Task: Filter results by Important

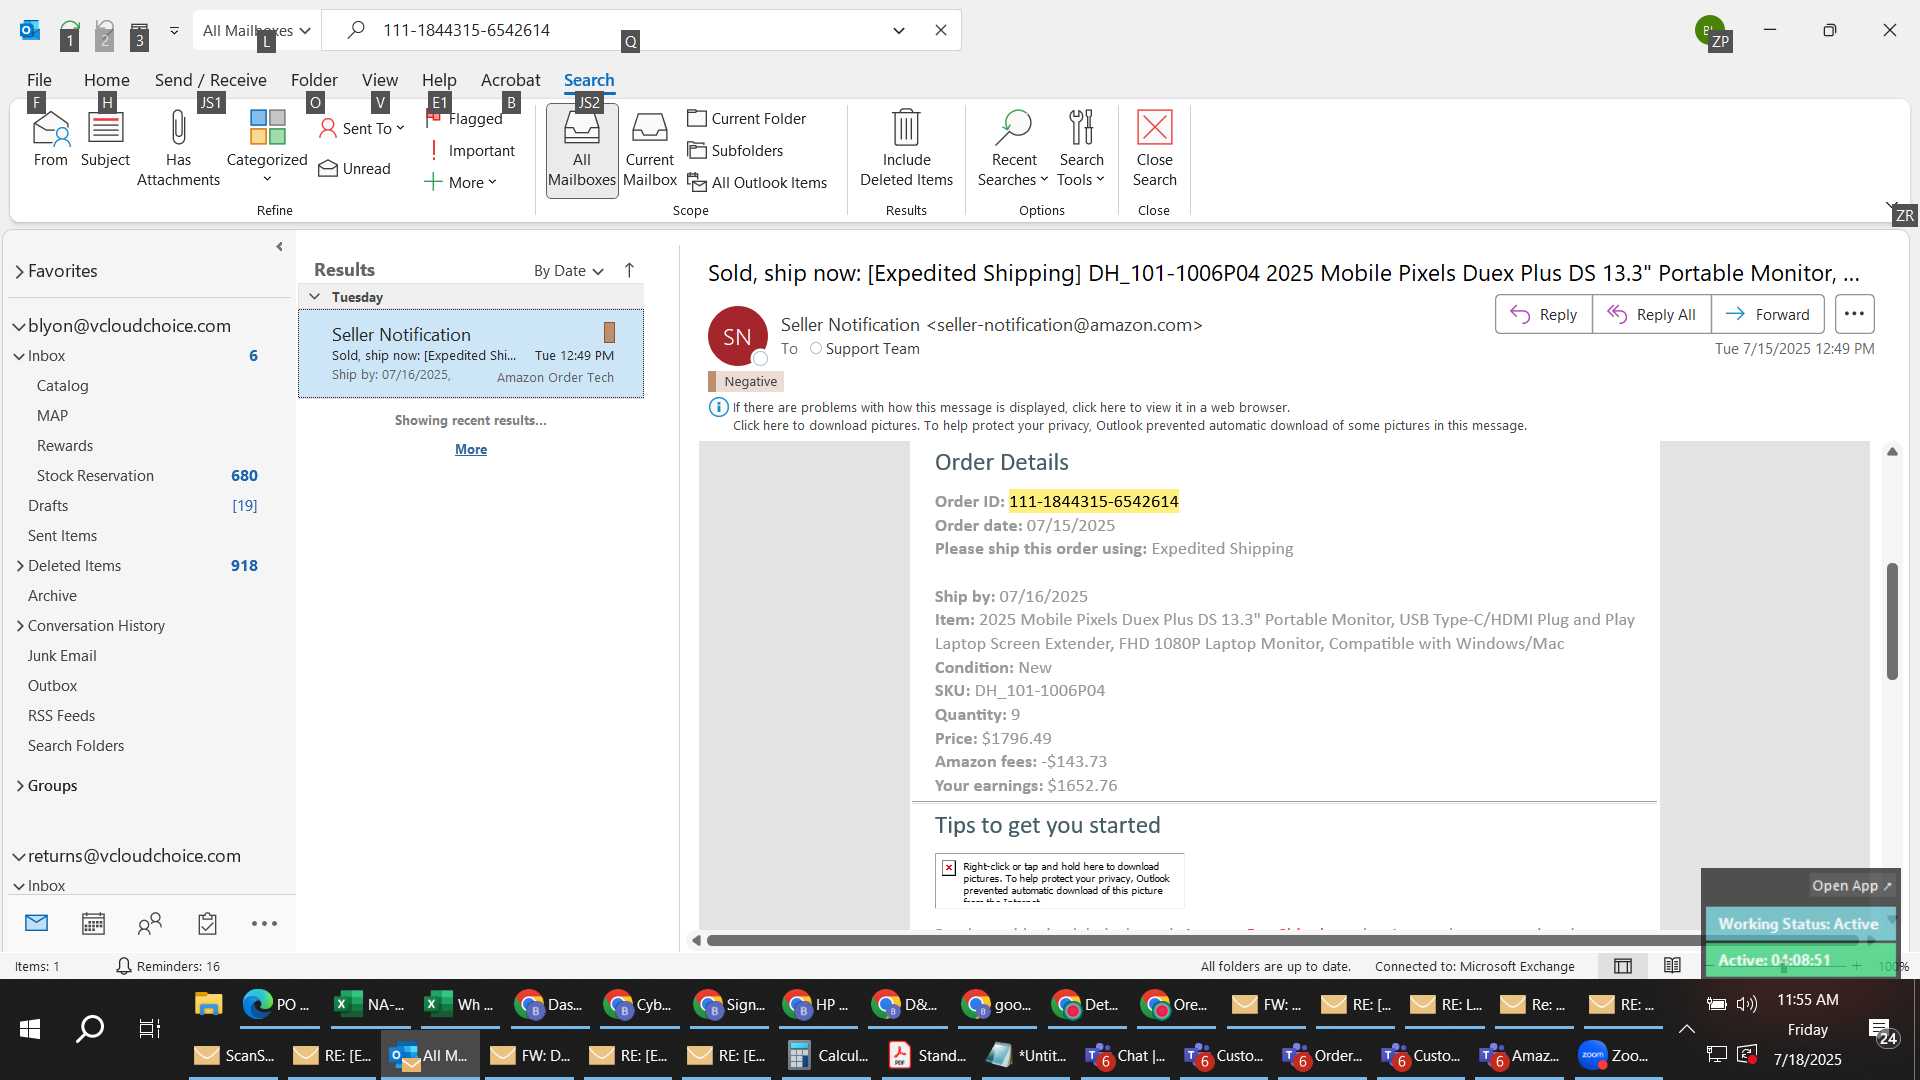Action: coord(470,150)
